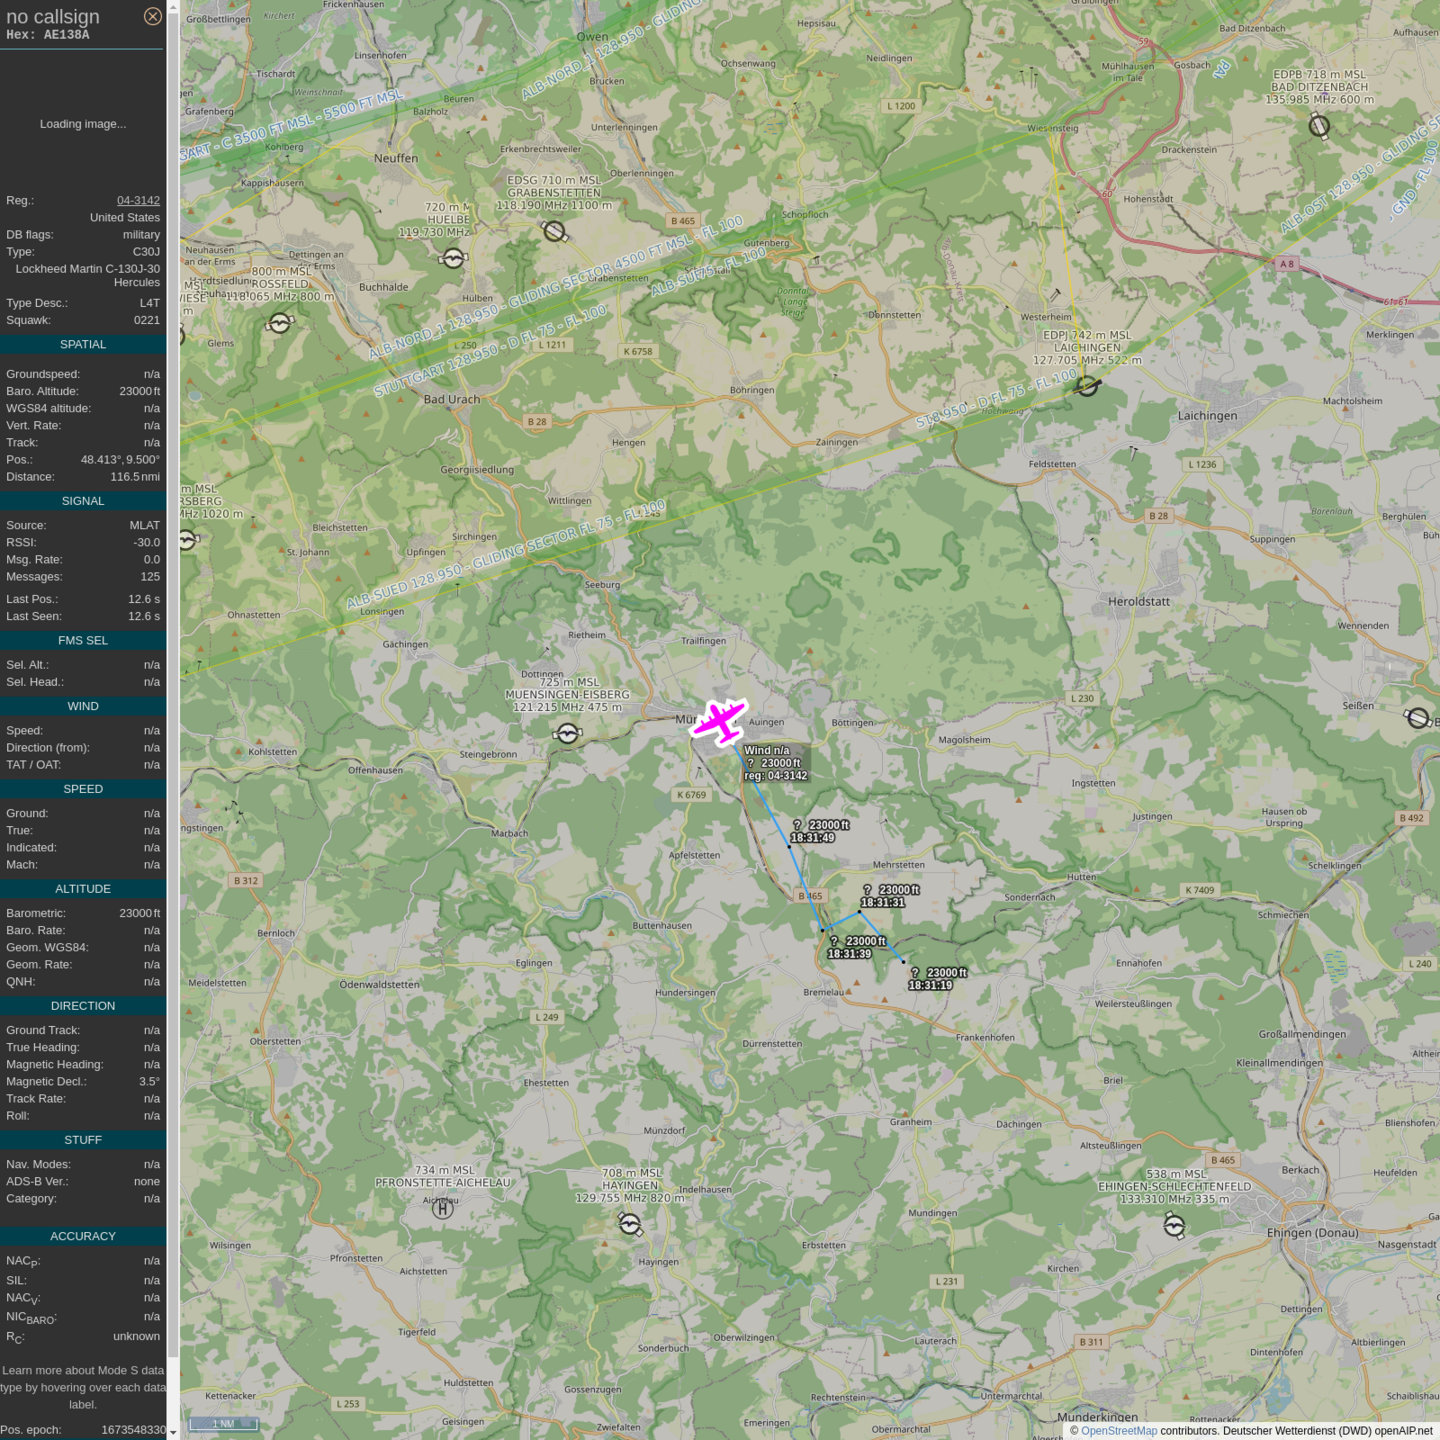
Task: Select the Laichingen EDPJ airfield icon
Action: point(1087,385)
